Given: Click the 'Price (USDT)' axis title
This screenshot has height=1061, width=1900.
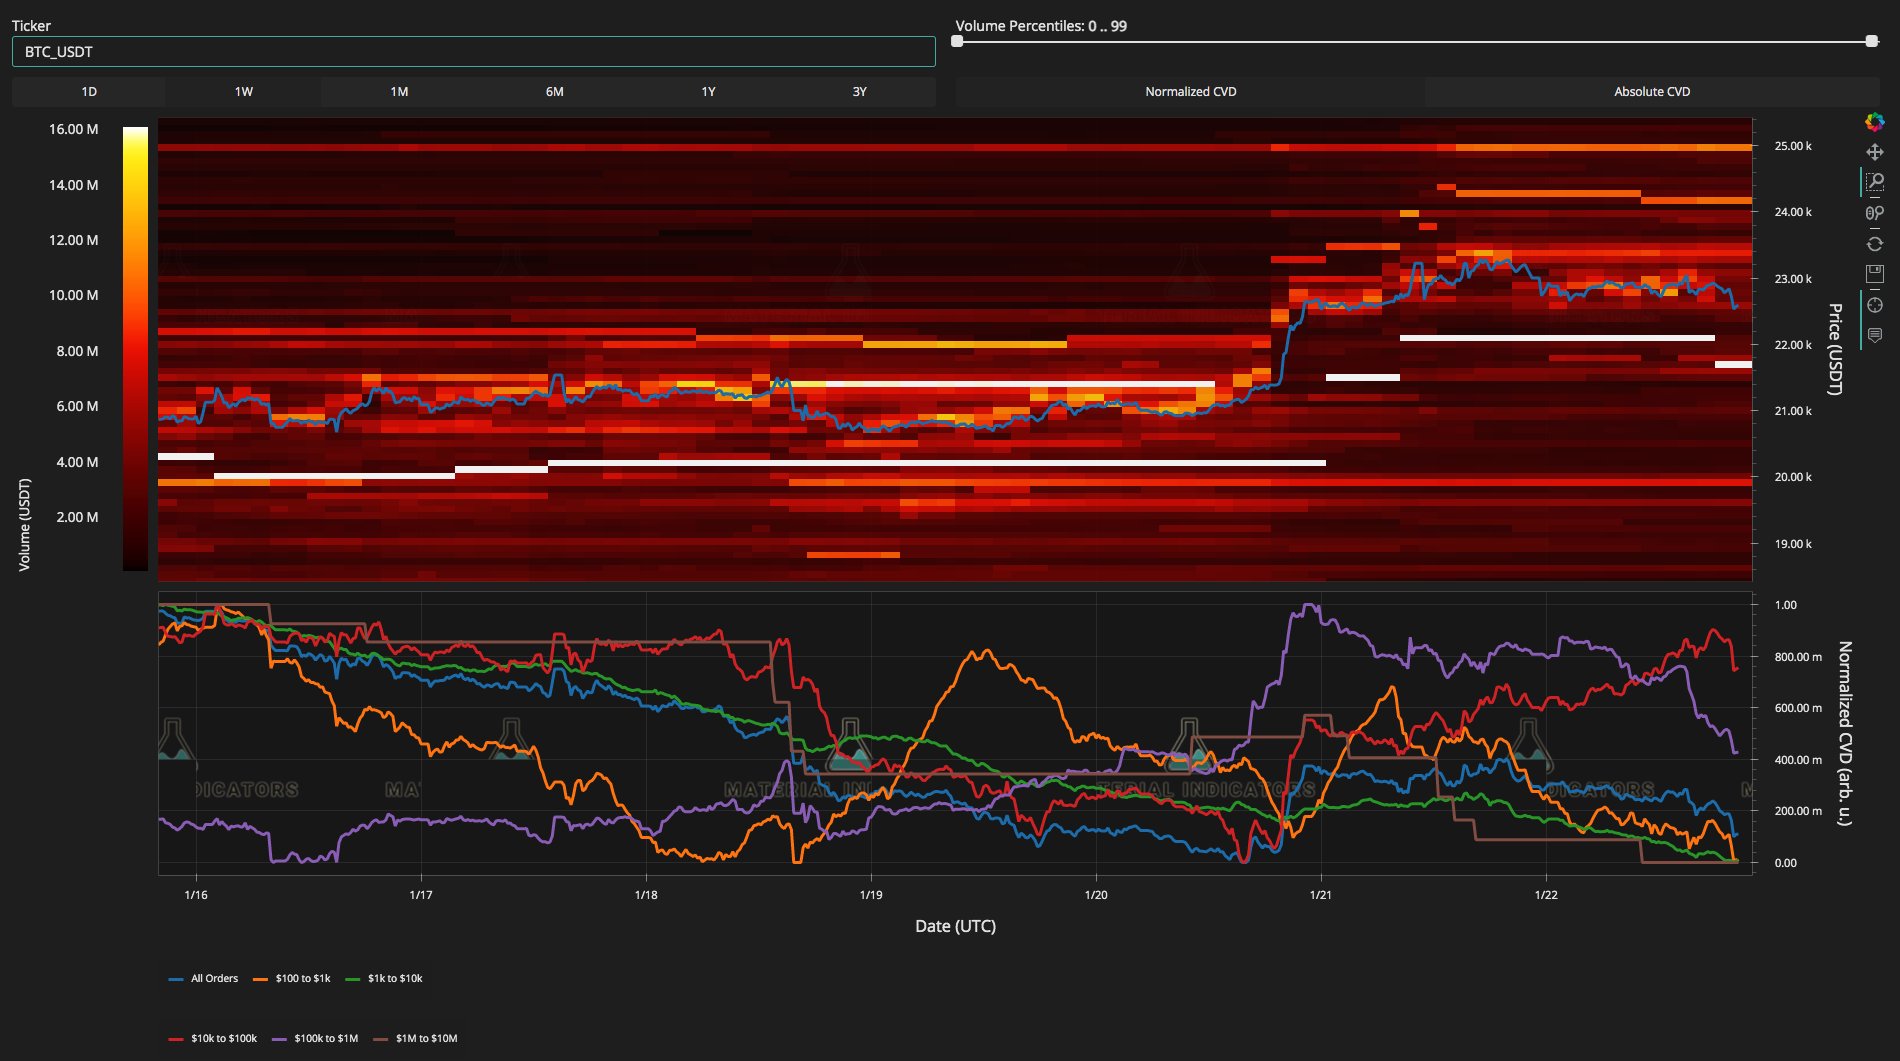Looking at the screenshot, I should [x=1835, y=349].
